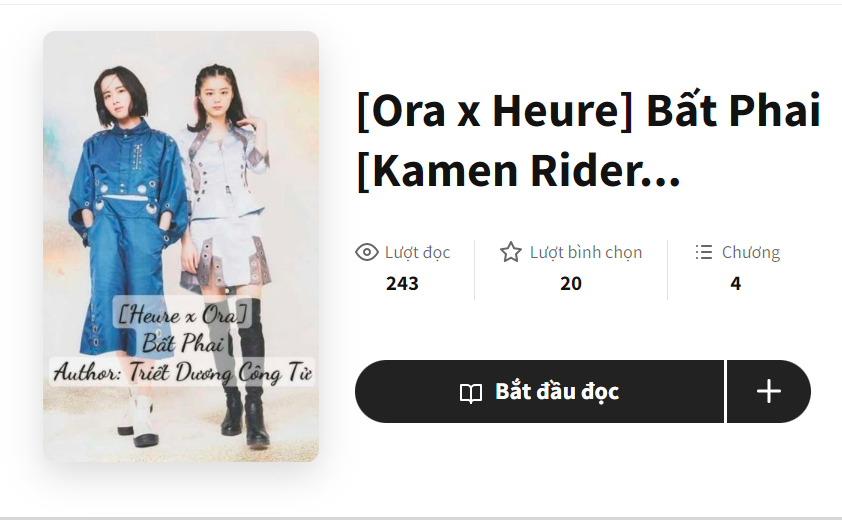
Task: Click the read count 243
Action: click(402, 283)
